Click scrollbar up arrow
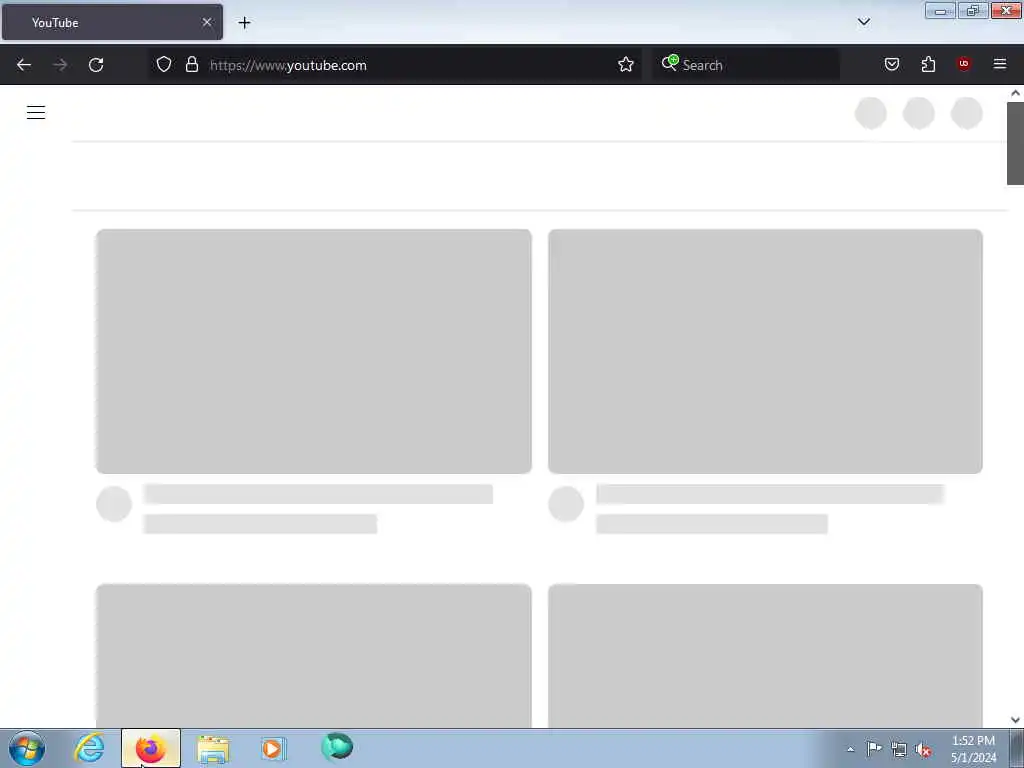Screen dimensions: 1024x768 (1015, 93)
